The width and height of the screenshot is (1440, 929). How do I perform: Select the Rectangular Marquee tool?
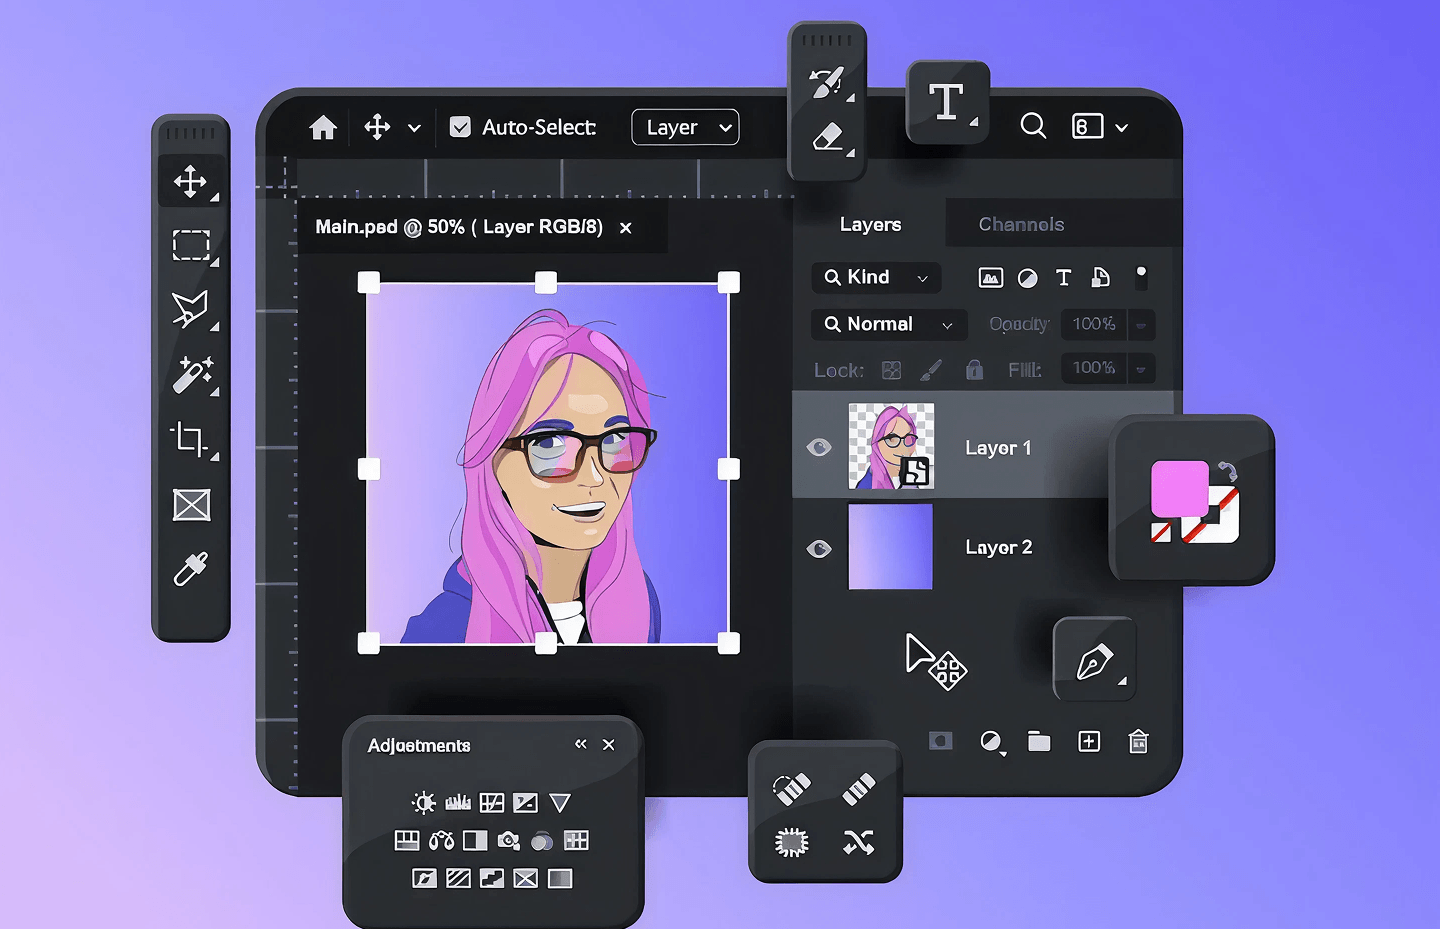tap(190, 245)
